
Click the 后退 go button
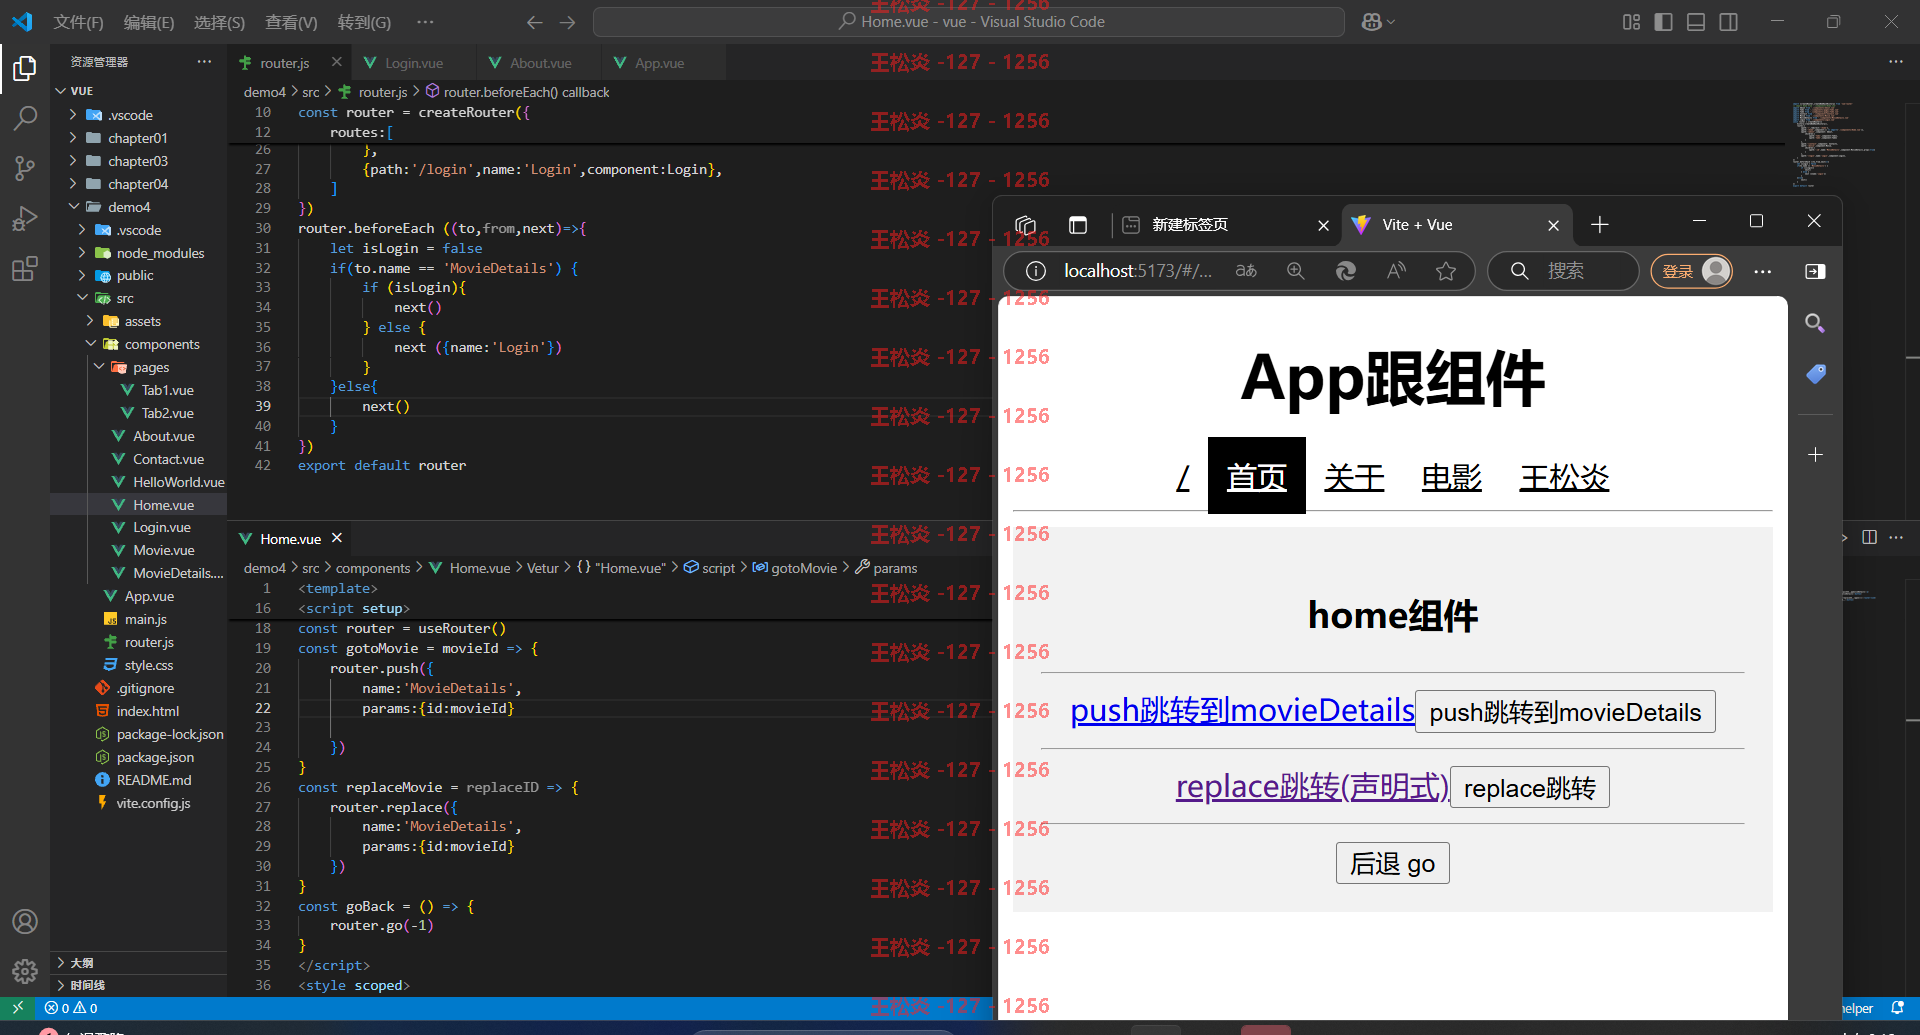tap(1392, 863)
